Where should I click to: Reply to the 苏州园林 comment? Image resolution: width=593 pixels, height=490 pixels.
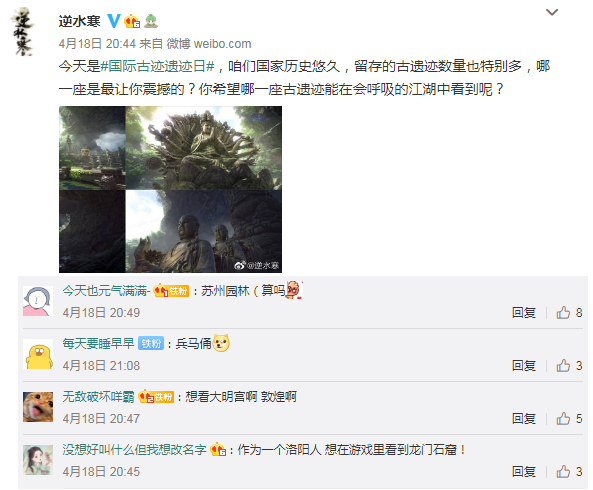[524, 313]
